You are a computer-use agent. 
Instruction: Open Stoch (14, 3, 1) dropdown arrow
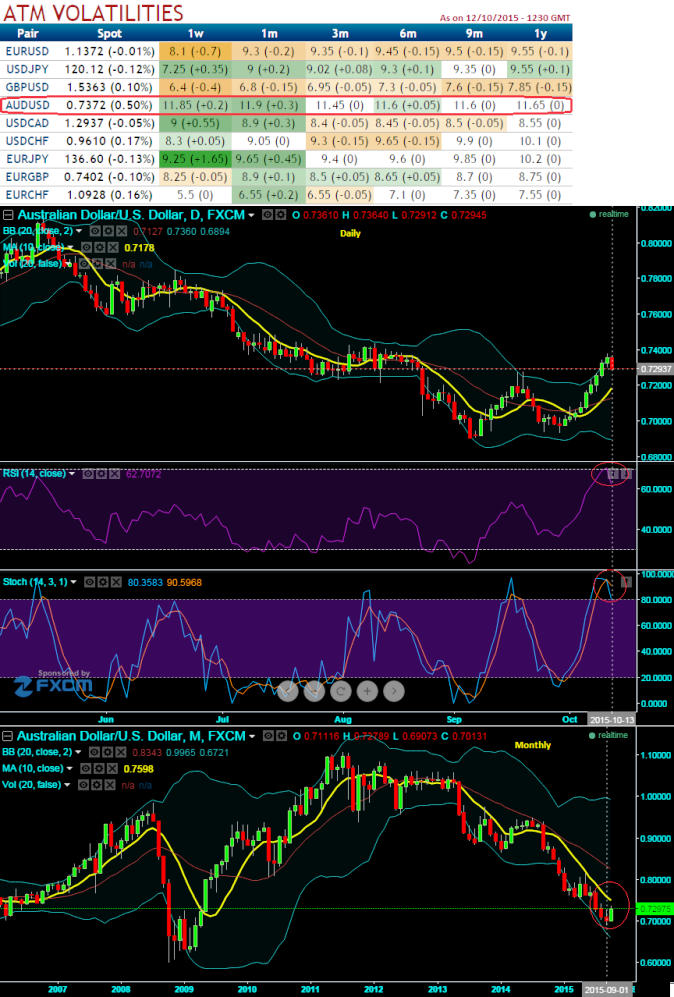[74, 580]
